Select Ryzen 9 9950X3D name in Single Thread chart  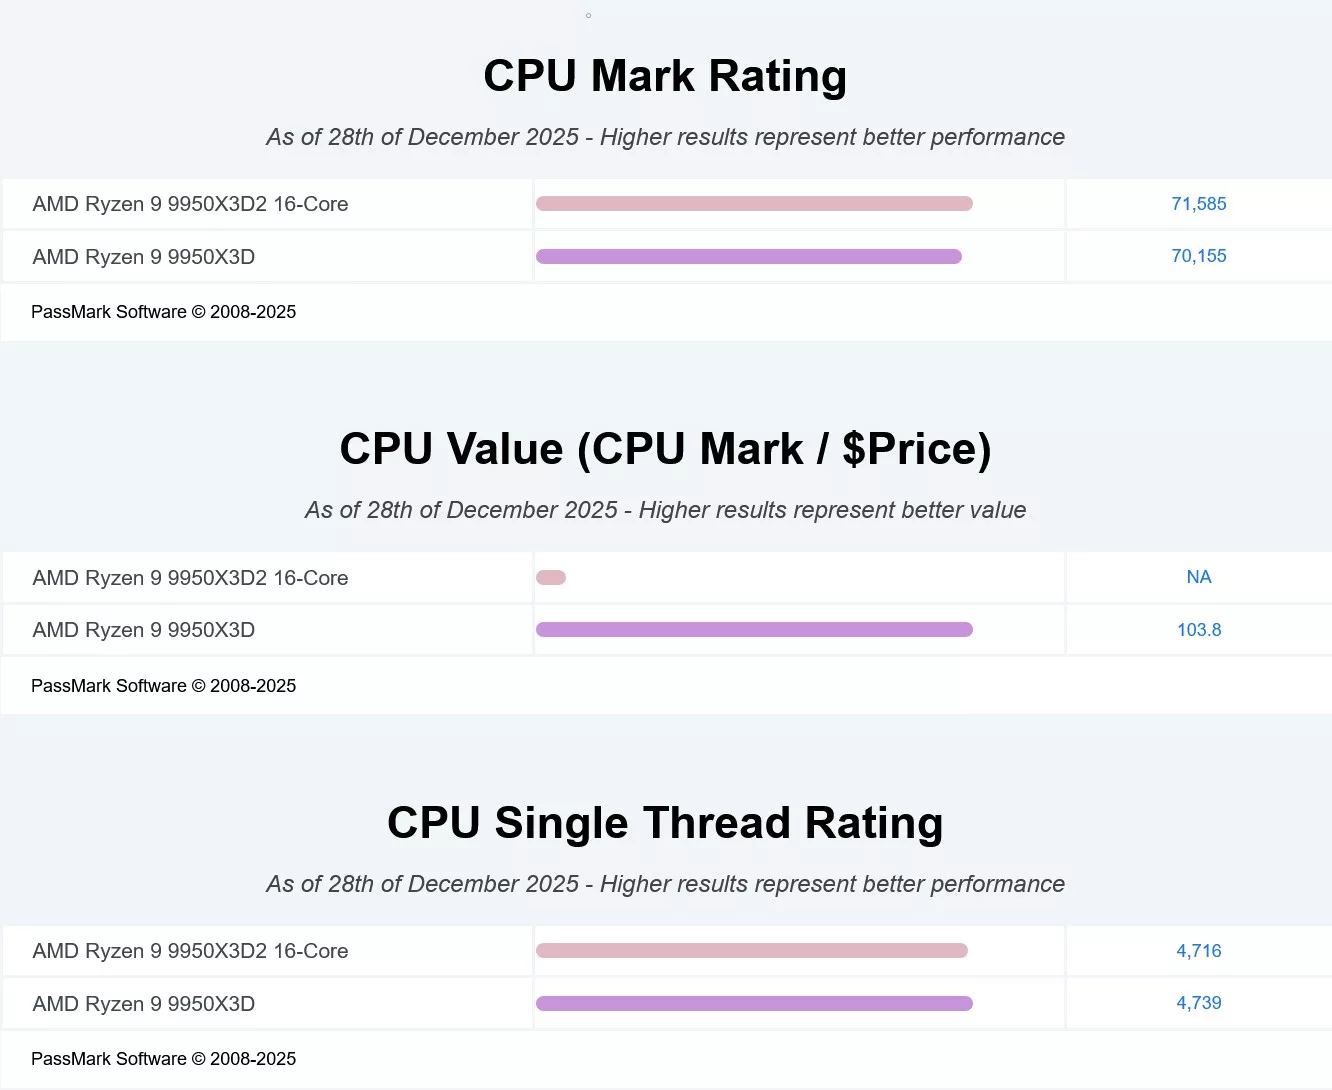[143, 1004]
